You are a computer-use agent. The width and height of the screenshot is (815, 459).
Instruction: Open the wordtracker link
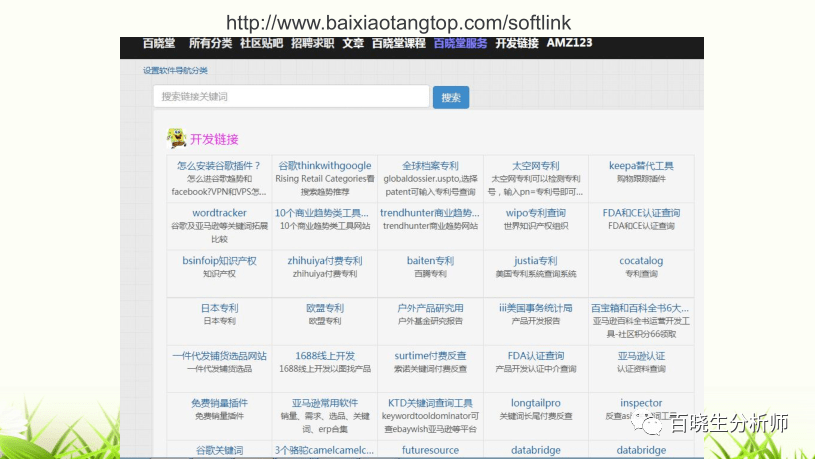coord(219,213)
